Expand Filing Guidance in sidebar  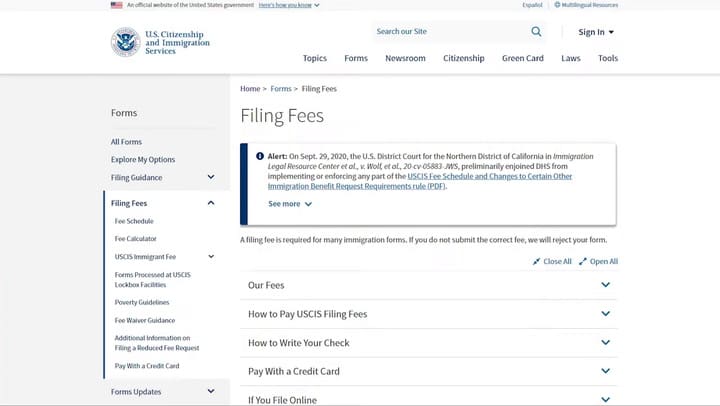coord(211,177)
